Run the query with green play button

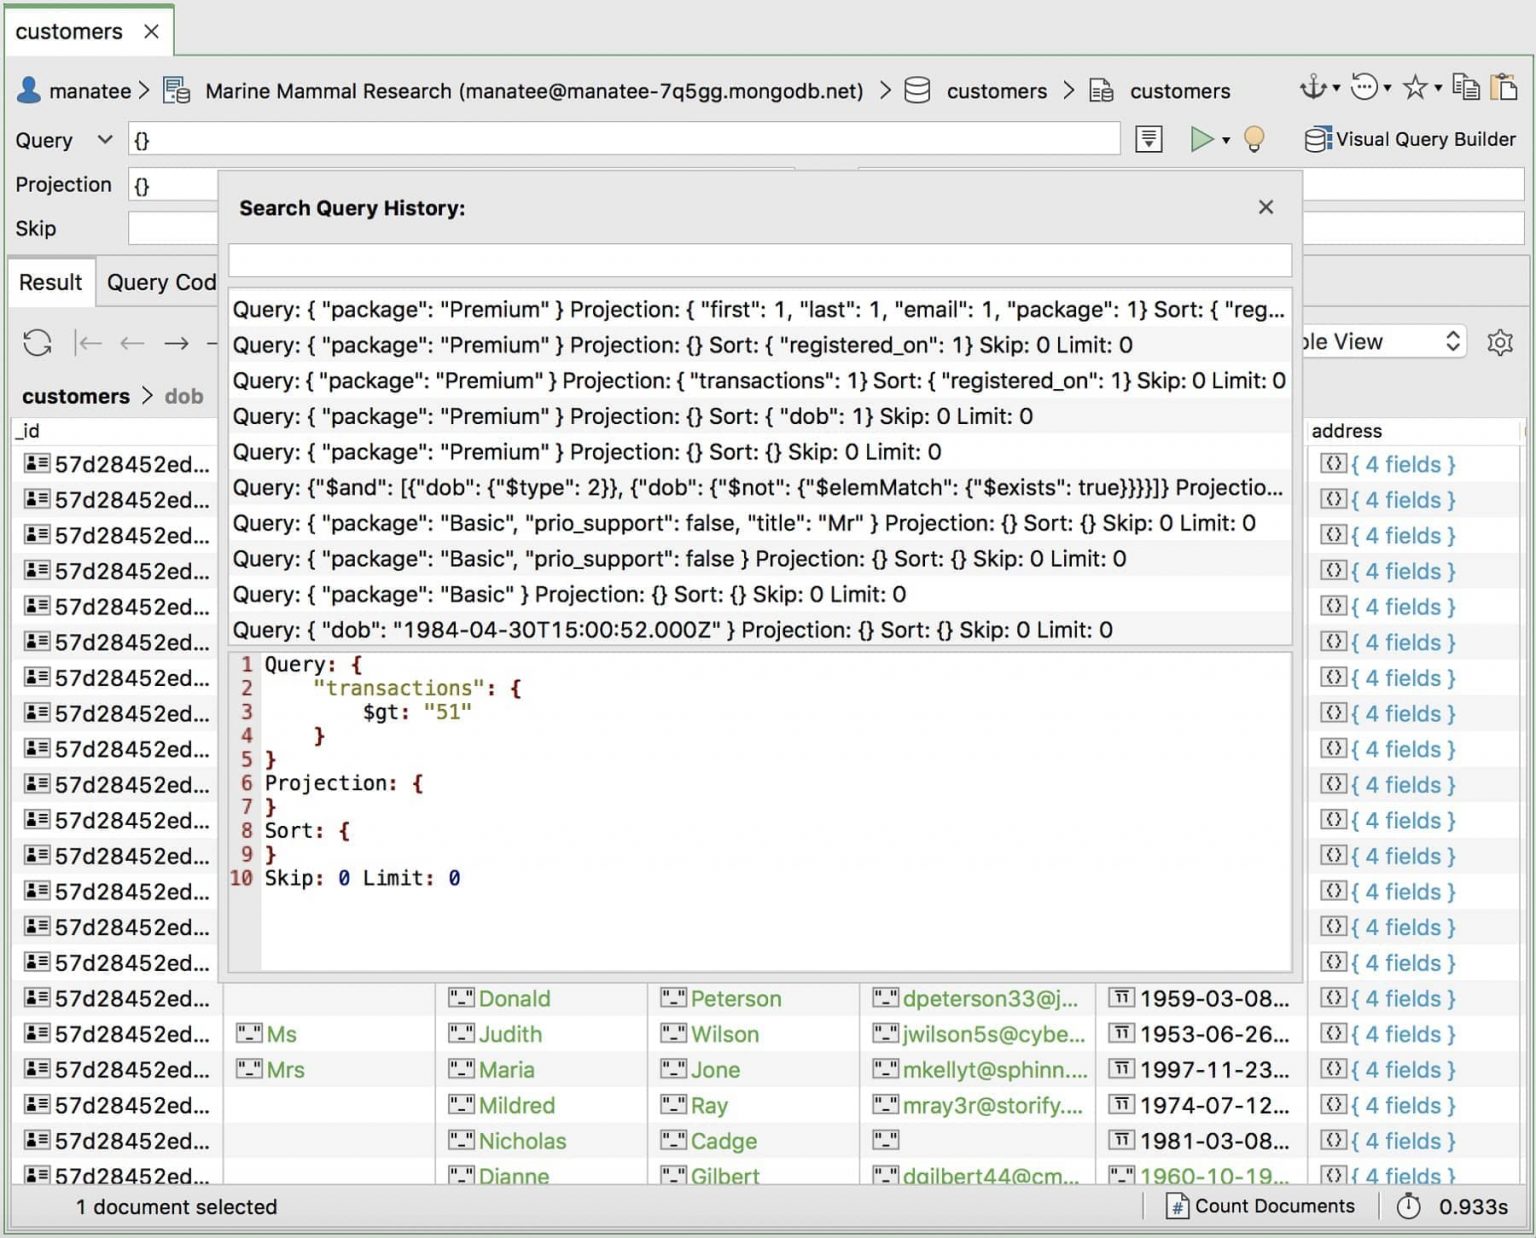[1201, 139]
